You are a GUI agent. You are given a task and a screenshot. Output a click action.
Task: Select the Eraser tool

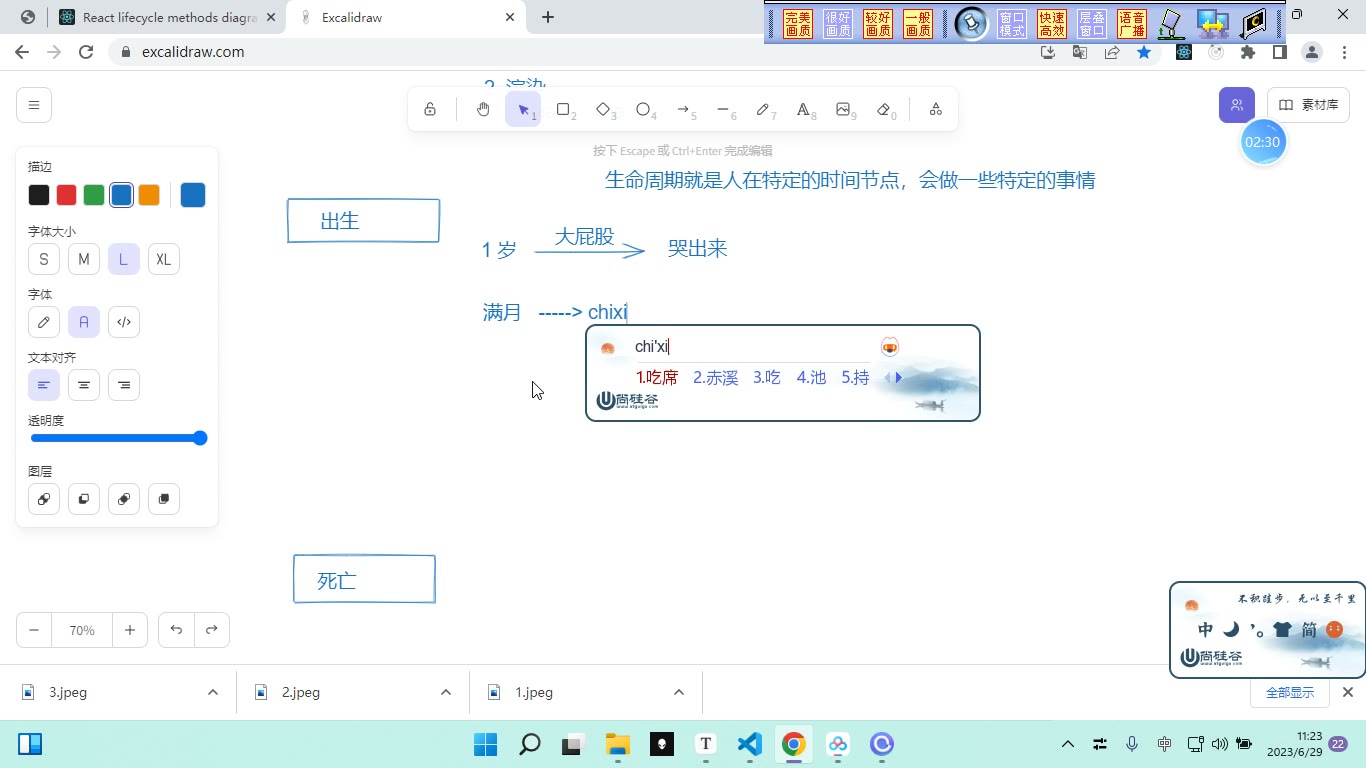[x=883, y=109]
